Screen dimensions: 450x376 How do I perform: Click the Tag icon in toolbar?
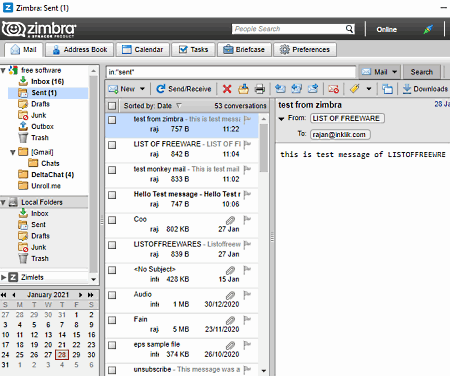(x=355, y=89)
